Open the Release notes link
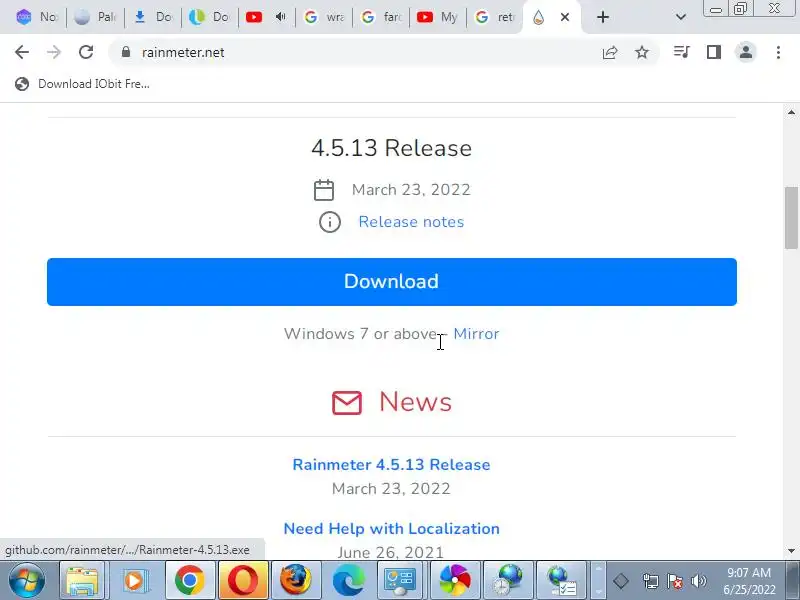 point(411,222)
